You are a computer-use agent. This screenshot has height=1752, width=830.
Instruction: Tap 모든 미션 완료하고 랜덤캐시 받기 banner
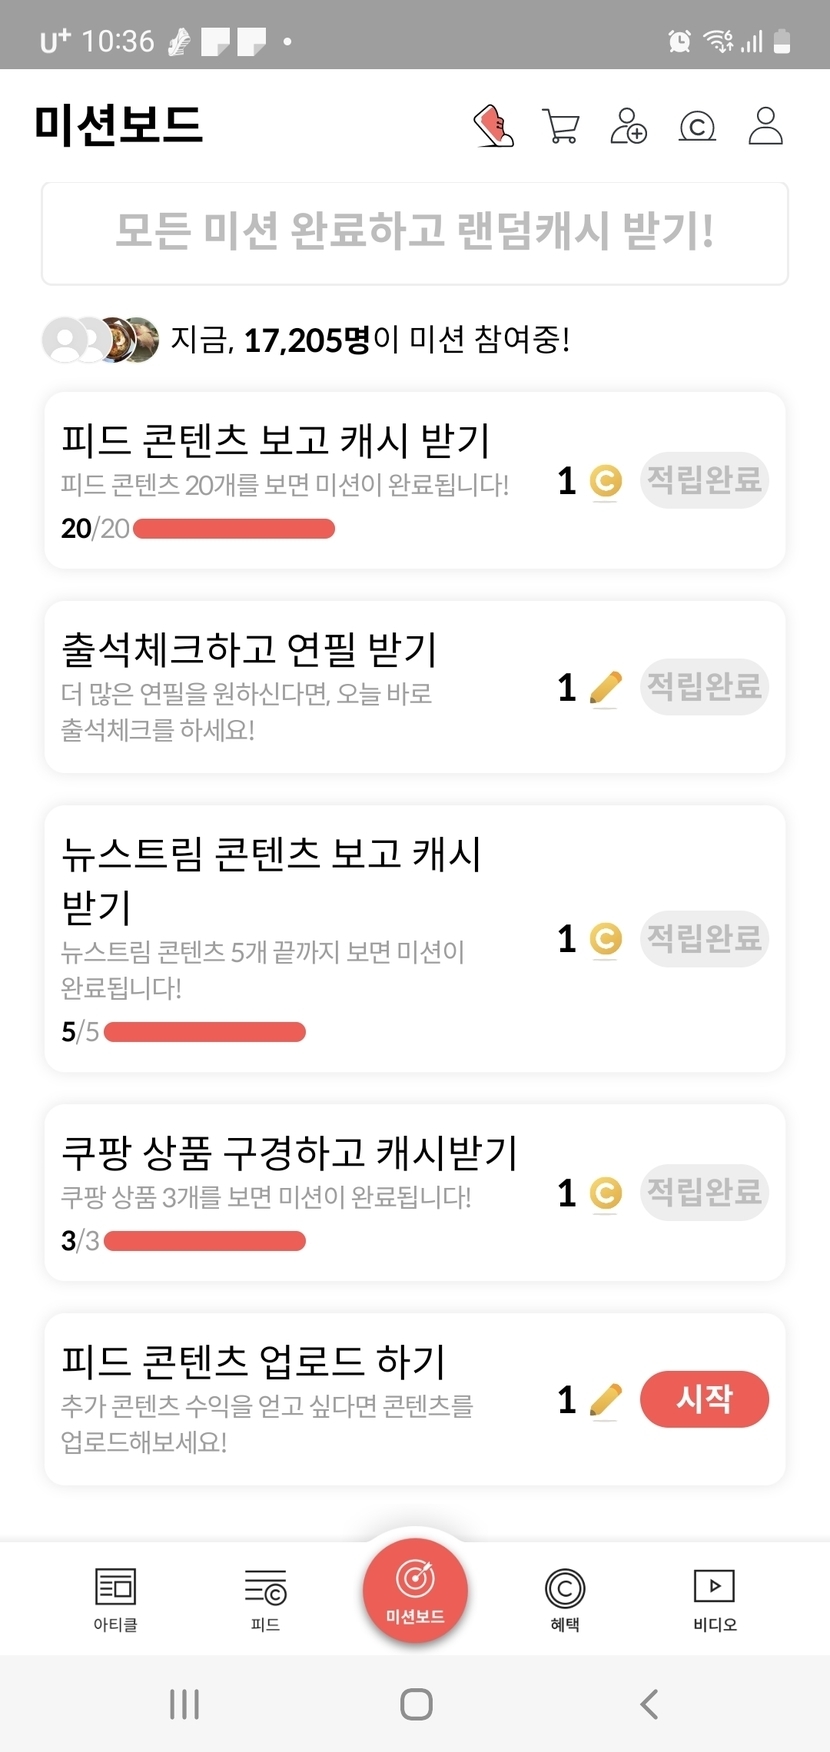(x=415, y=233)
